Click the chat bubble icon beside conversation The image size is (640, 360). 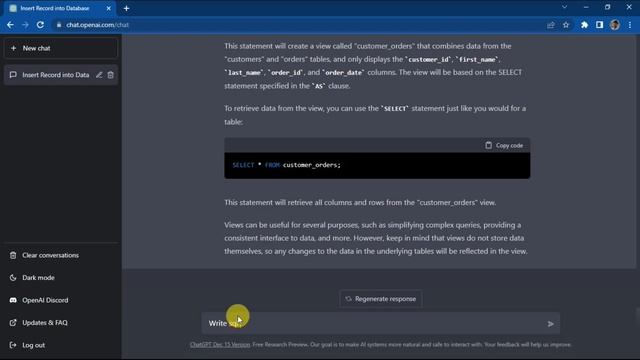click(x=13, y=75)
